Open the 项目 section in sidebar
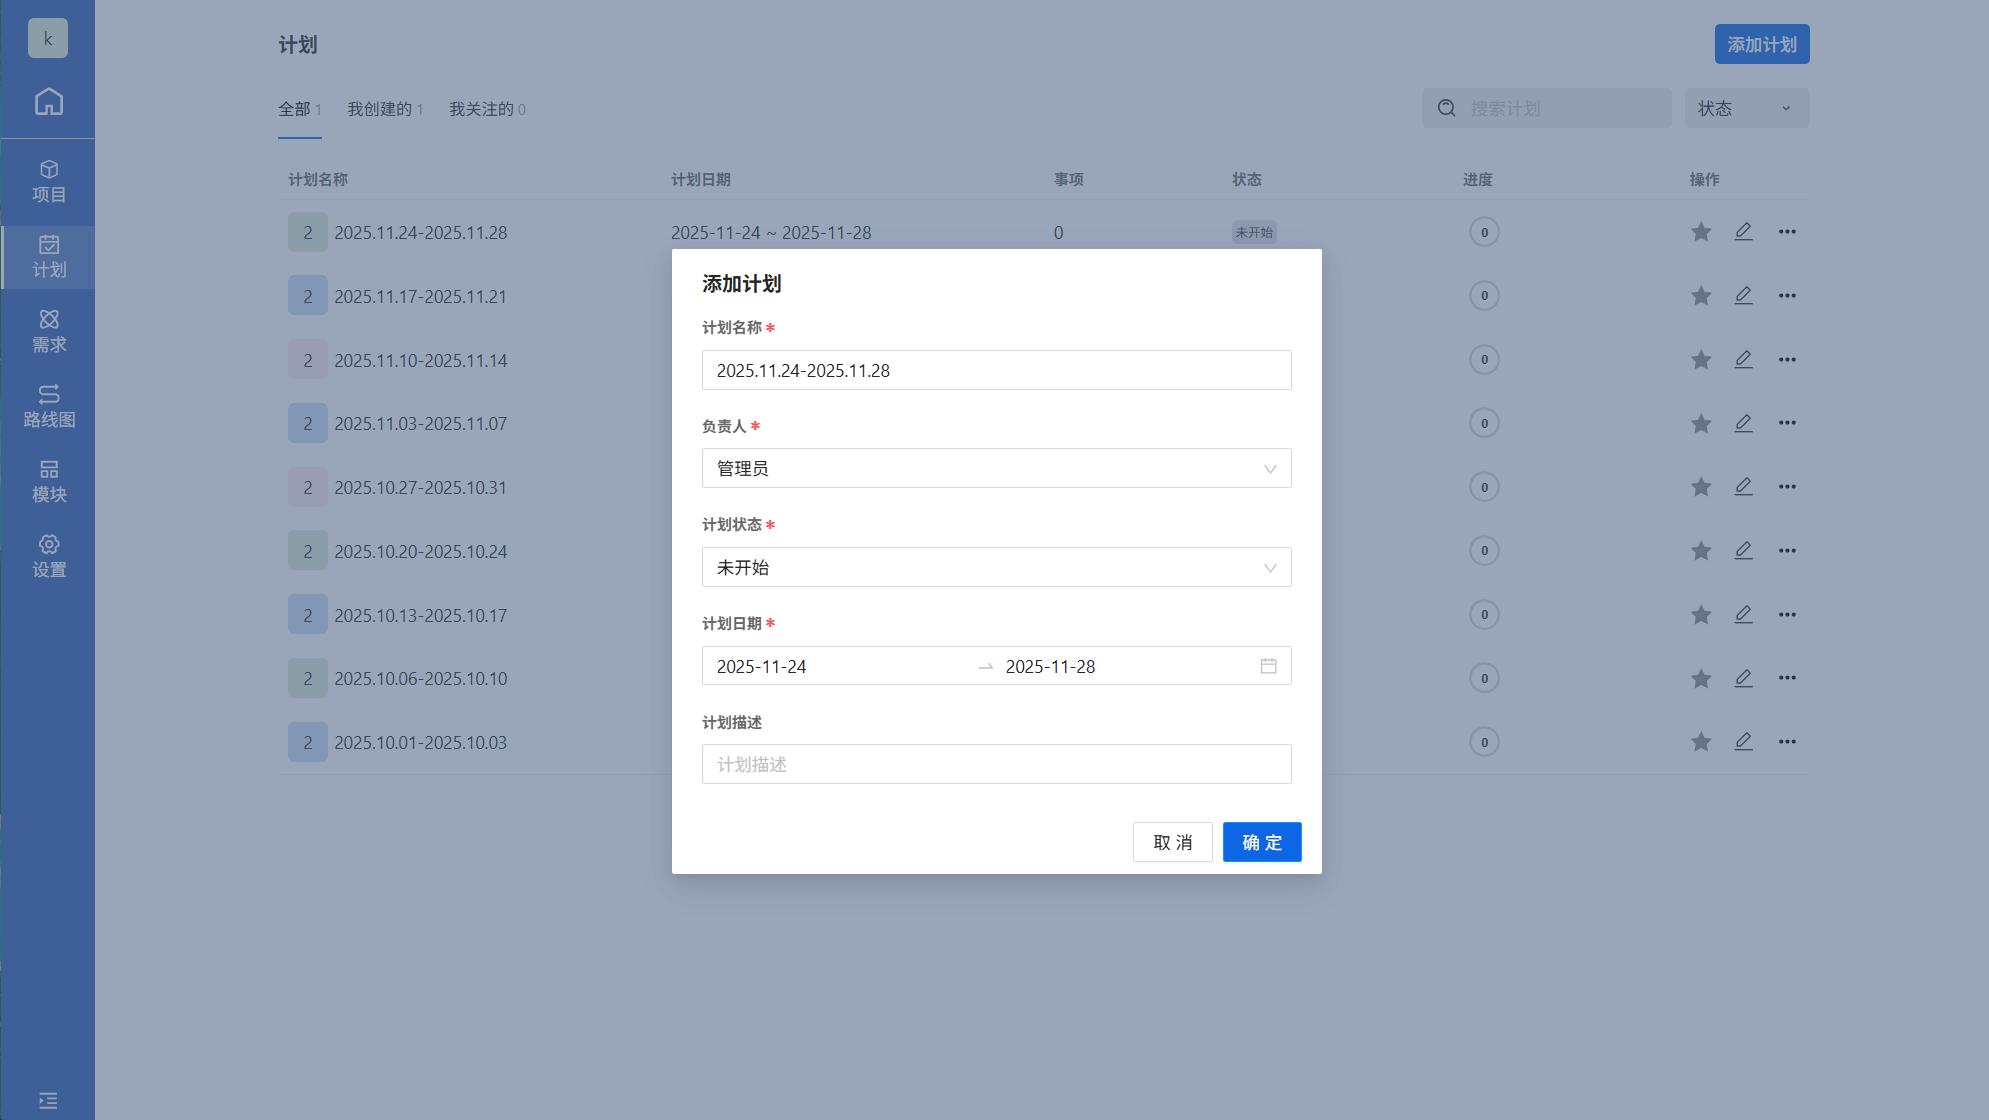The image size is (1989, 1120). click(x=48, y=182)
